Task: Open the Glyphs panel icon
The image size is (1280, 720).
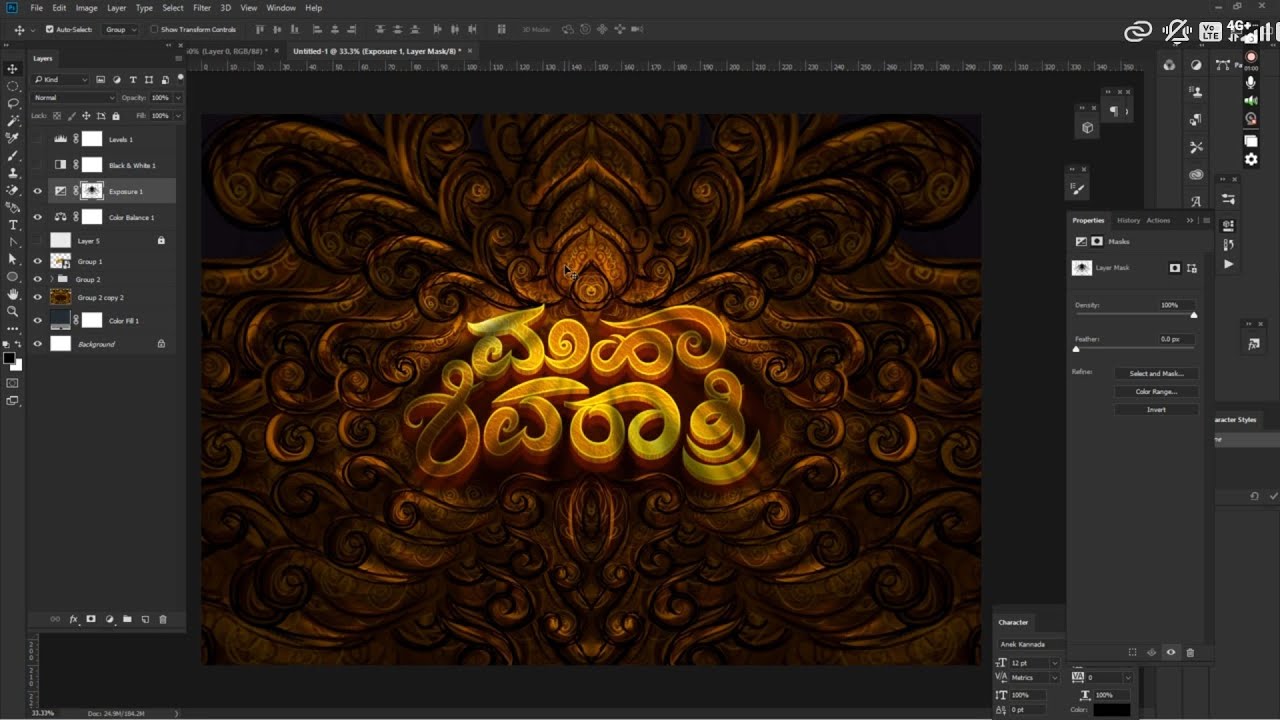Action: click(x=1196, y=201)
